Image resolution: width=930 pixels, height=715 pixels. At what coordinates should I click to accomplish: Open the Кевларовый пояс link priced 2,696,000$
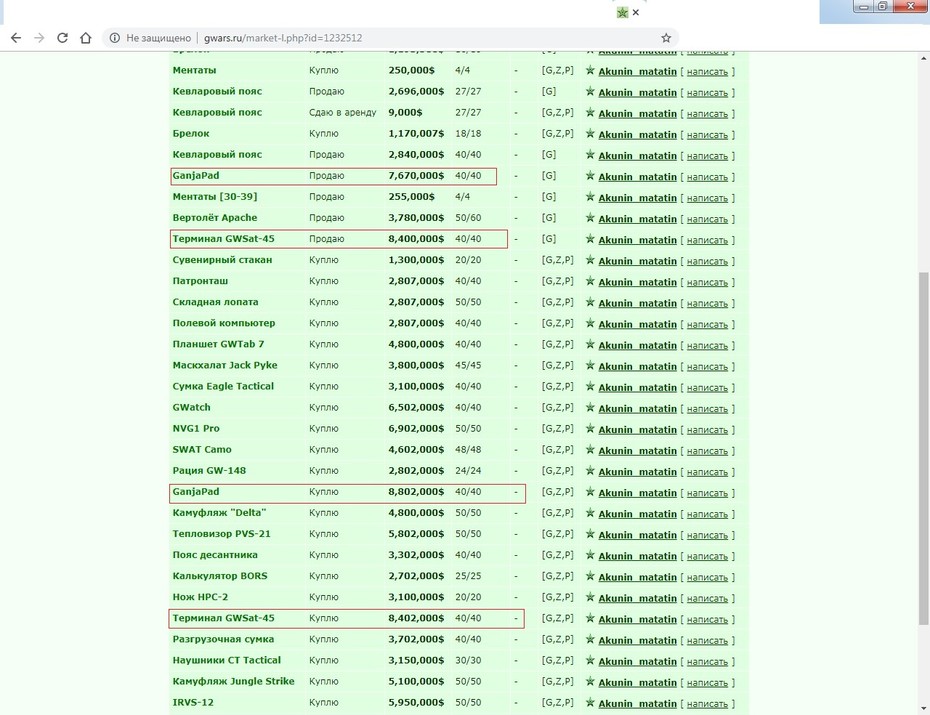[217, 91]
